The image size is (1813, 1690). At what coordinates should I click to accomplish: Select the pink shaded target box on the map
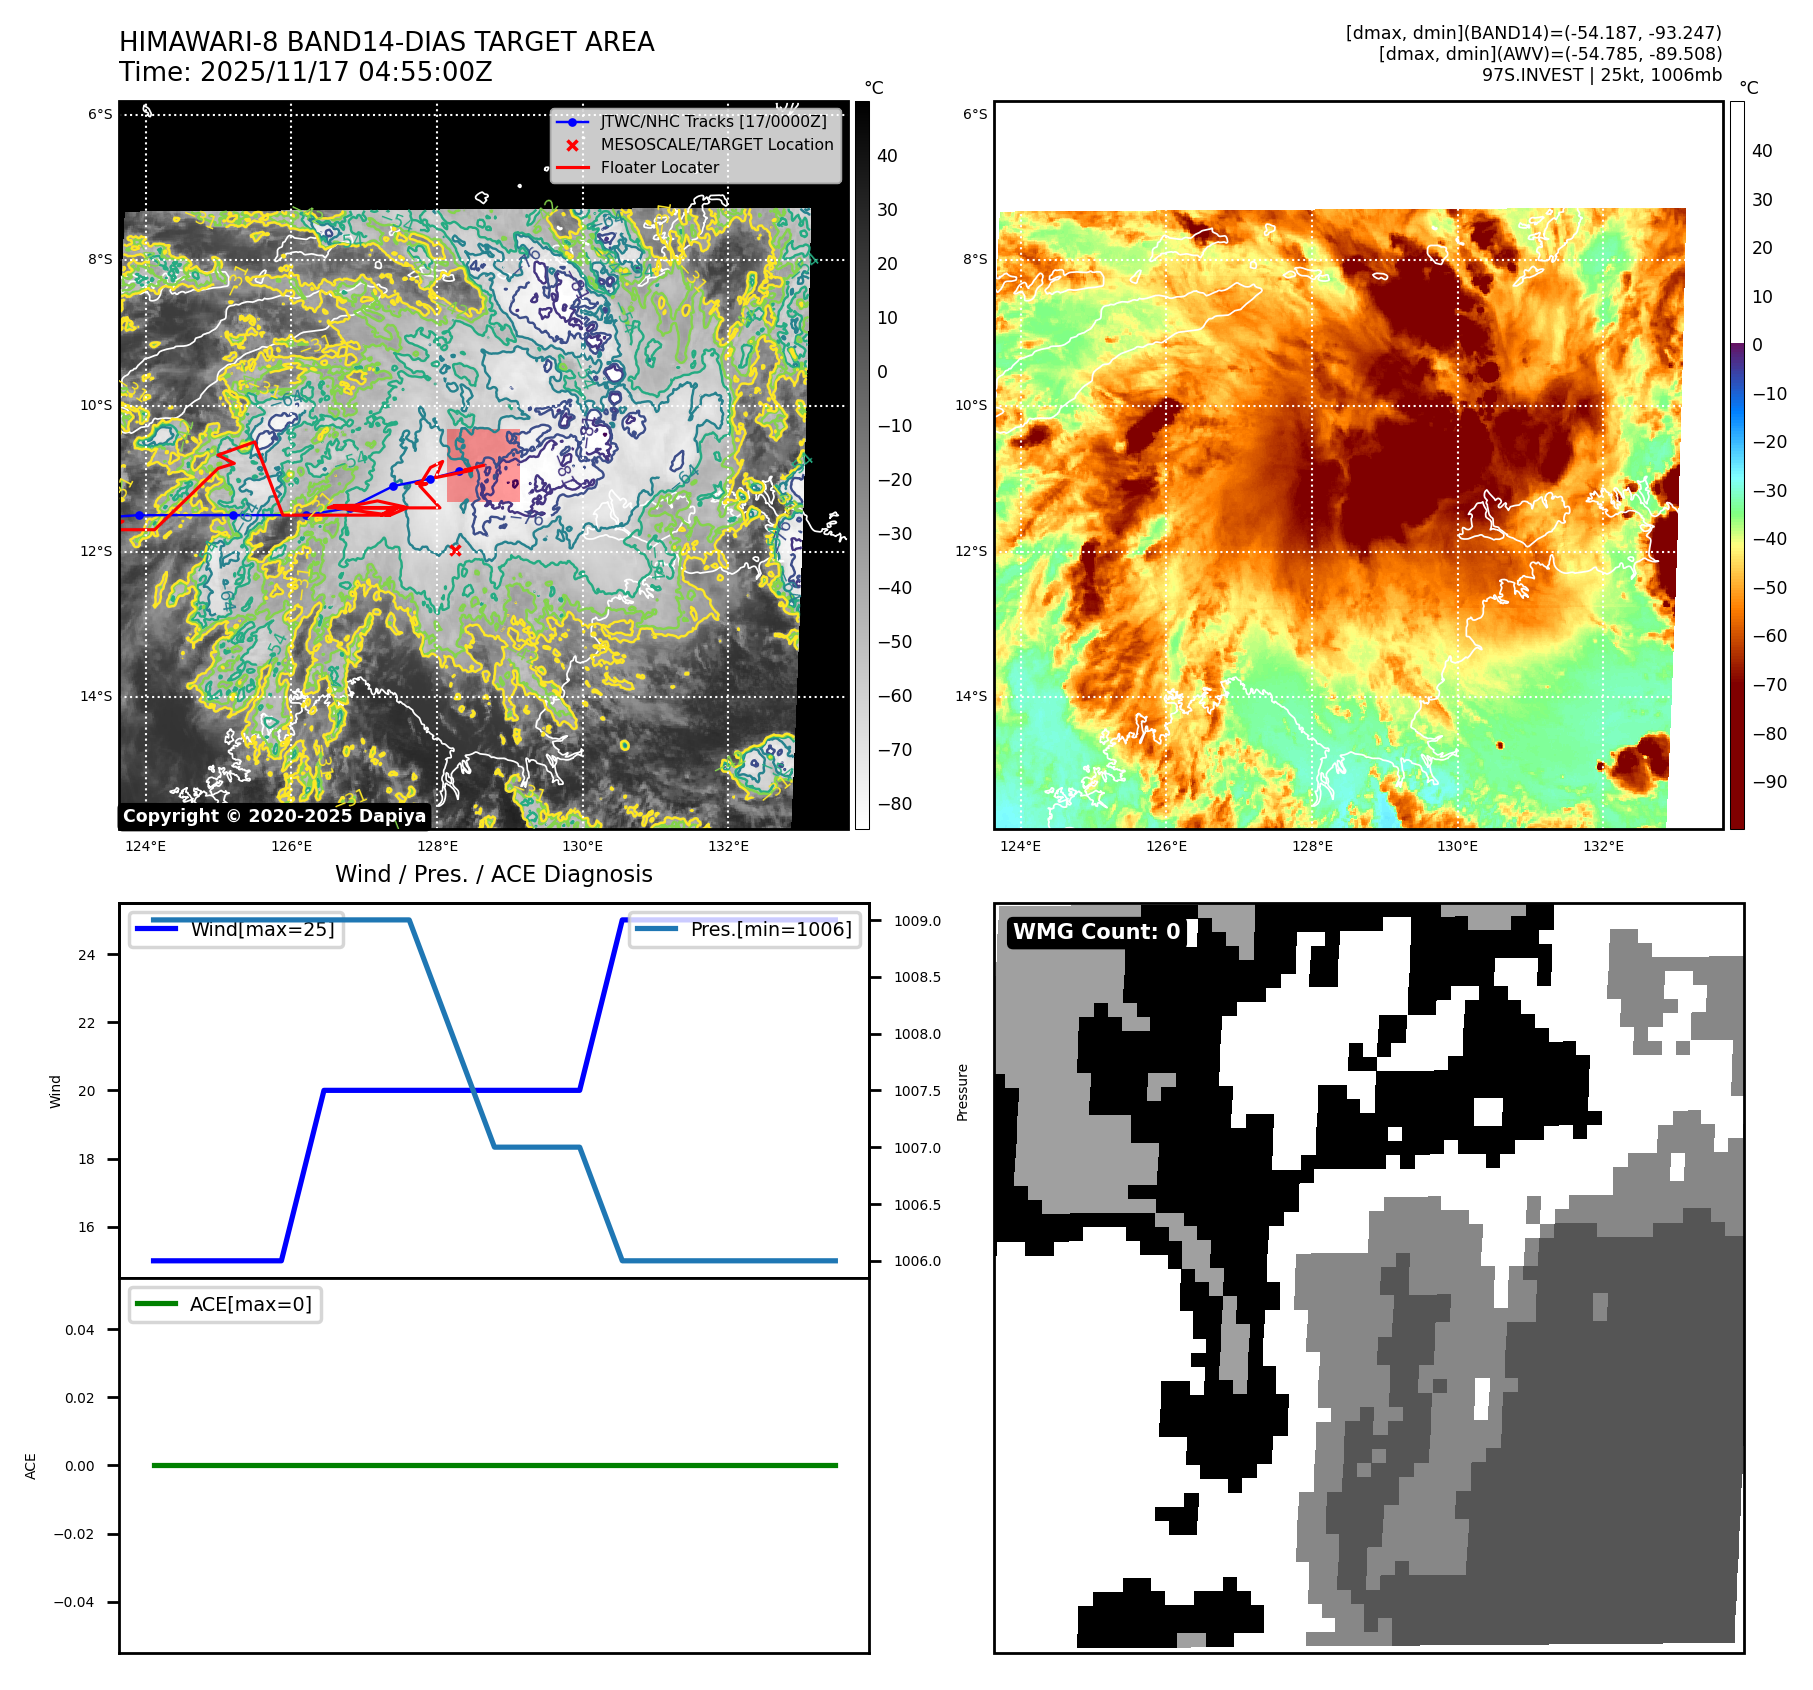pos(483,465)
